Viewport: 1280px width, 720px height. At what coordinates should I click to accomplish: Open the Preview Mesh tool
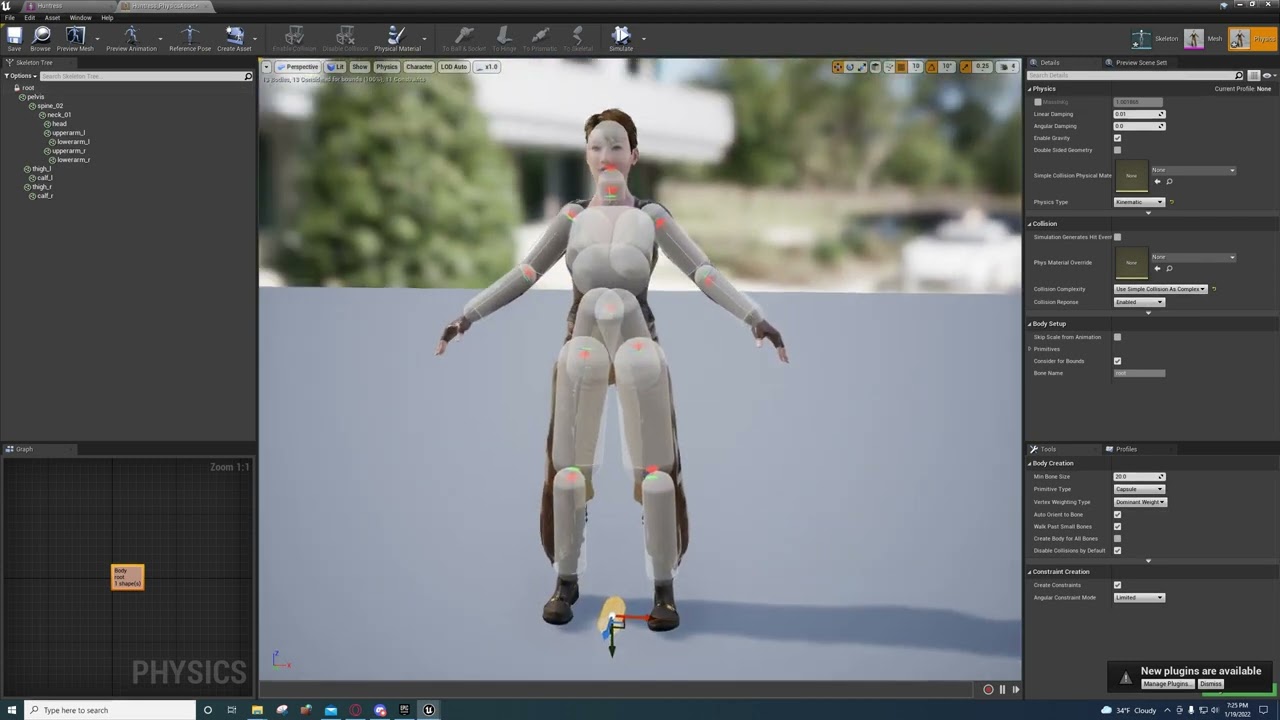click(x=75, y=39)
